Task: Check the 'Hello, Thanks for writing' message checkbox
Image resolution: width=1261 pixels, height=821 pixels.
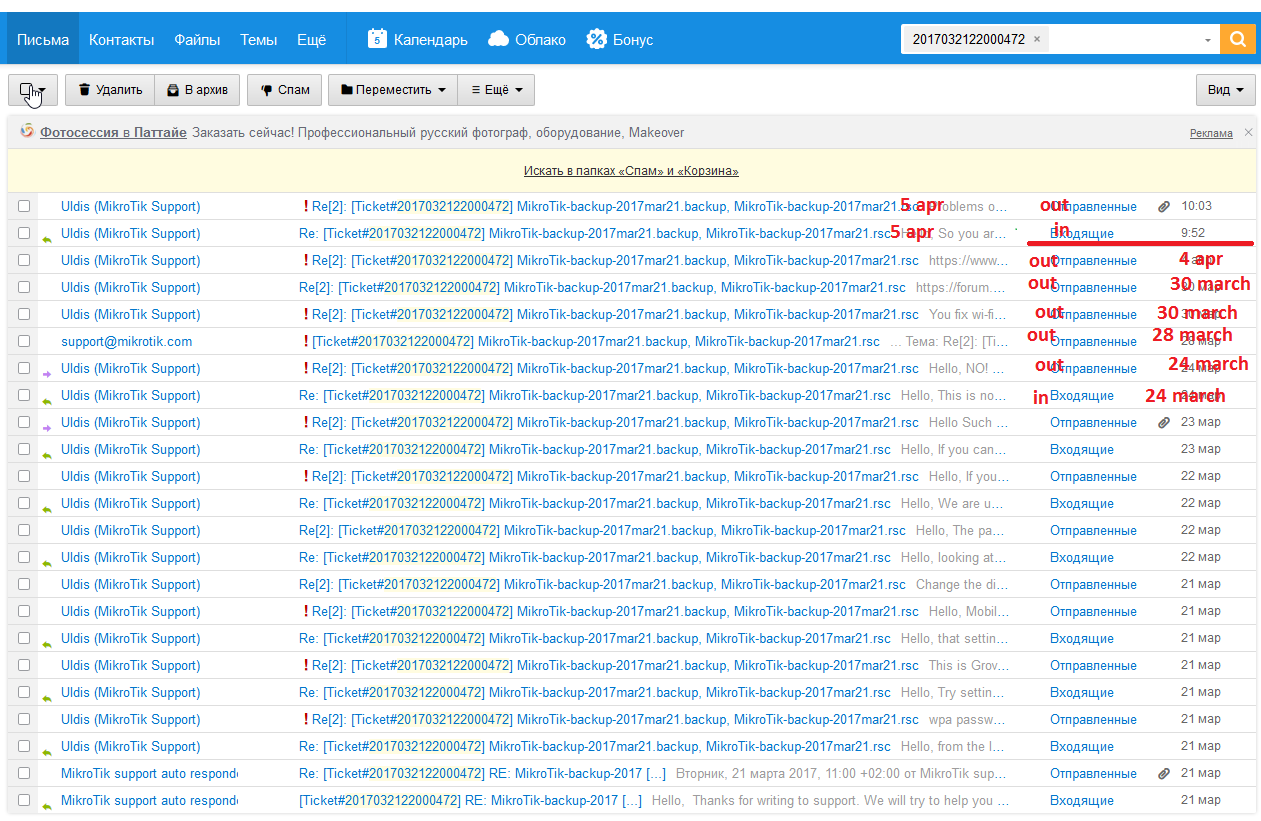Action: click(x=24, y=800)
